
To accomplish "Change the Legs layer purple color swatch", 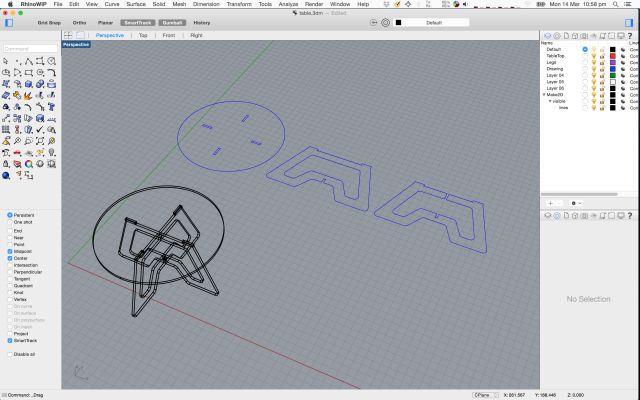I will coord(613,62).
